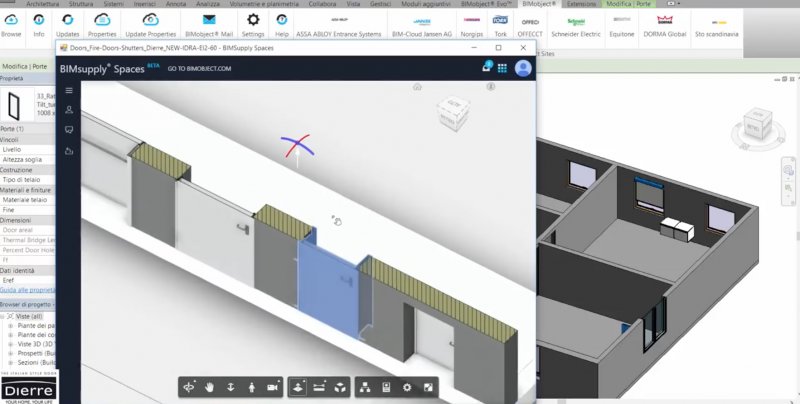
Task: Open BIMobject Help in ribbon
Action: [282, 24]
